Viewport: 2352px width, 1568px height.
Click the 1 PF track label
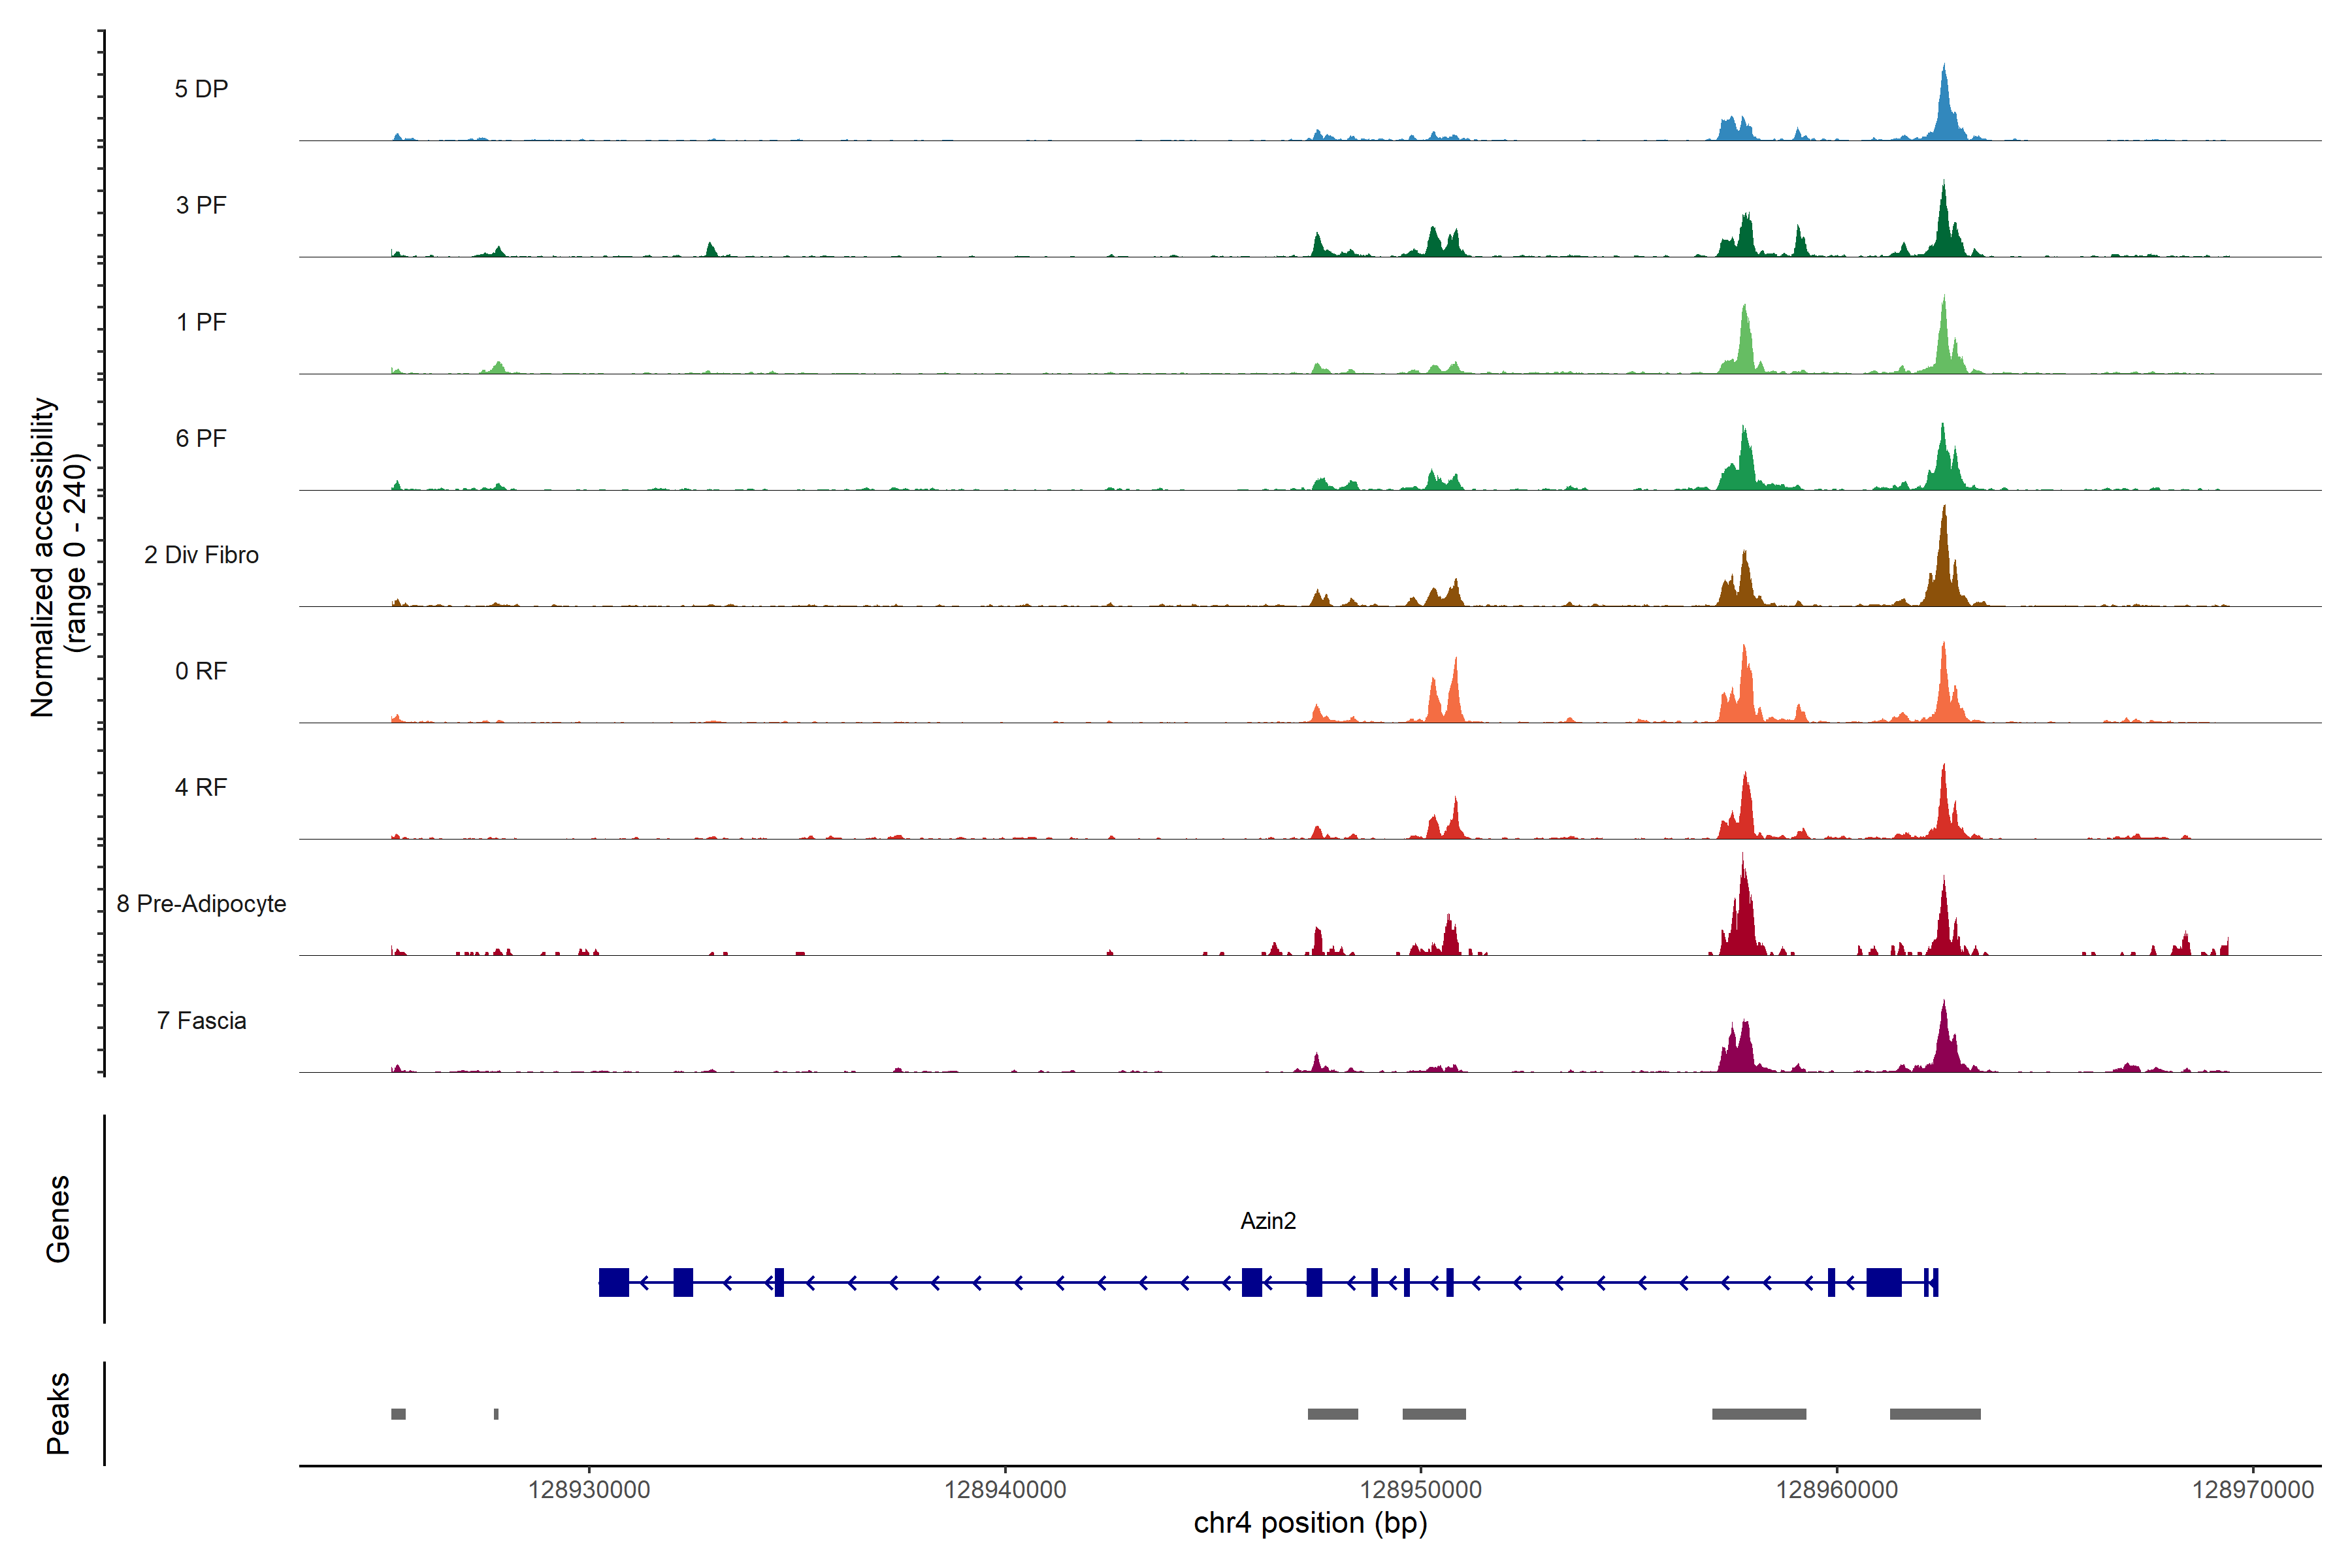(x=201, y=322)
